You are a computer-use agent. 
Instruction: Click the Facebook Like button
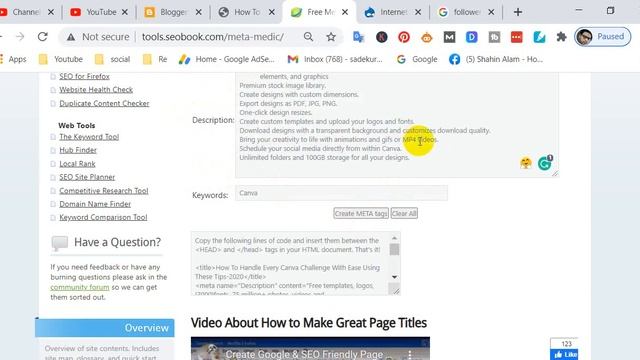pyautogui.click(x=564, y=355)
